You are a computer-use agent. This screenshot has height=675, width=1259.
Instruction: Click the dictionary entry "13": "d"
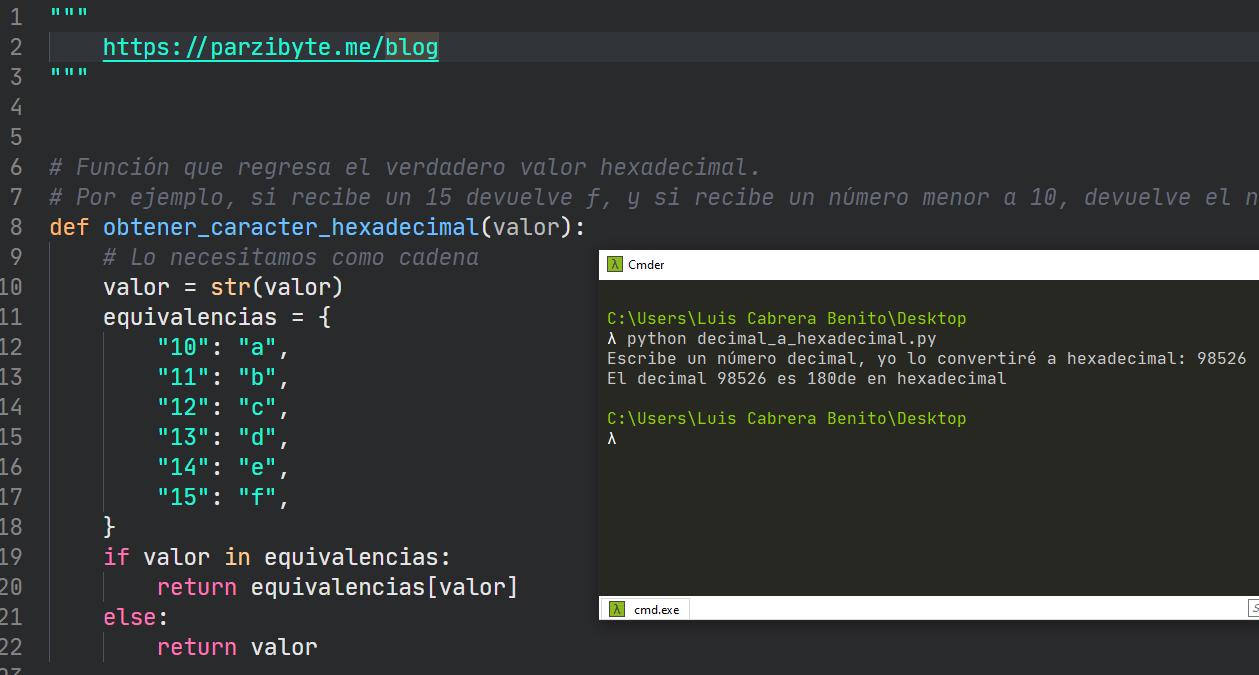coord(223,437)
